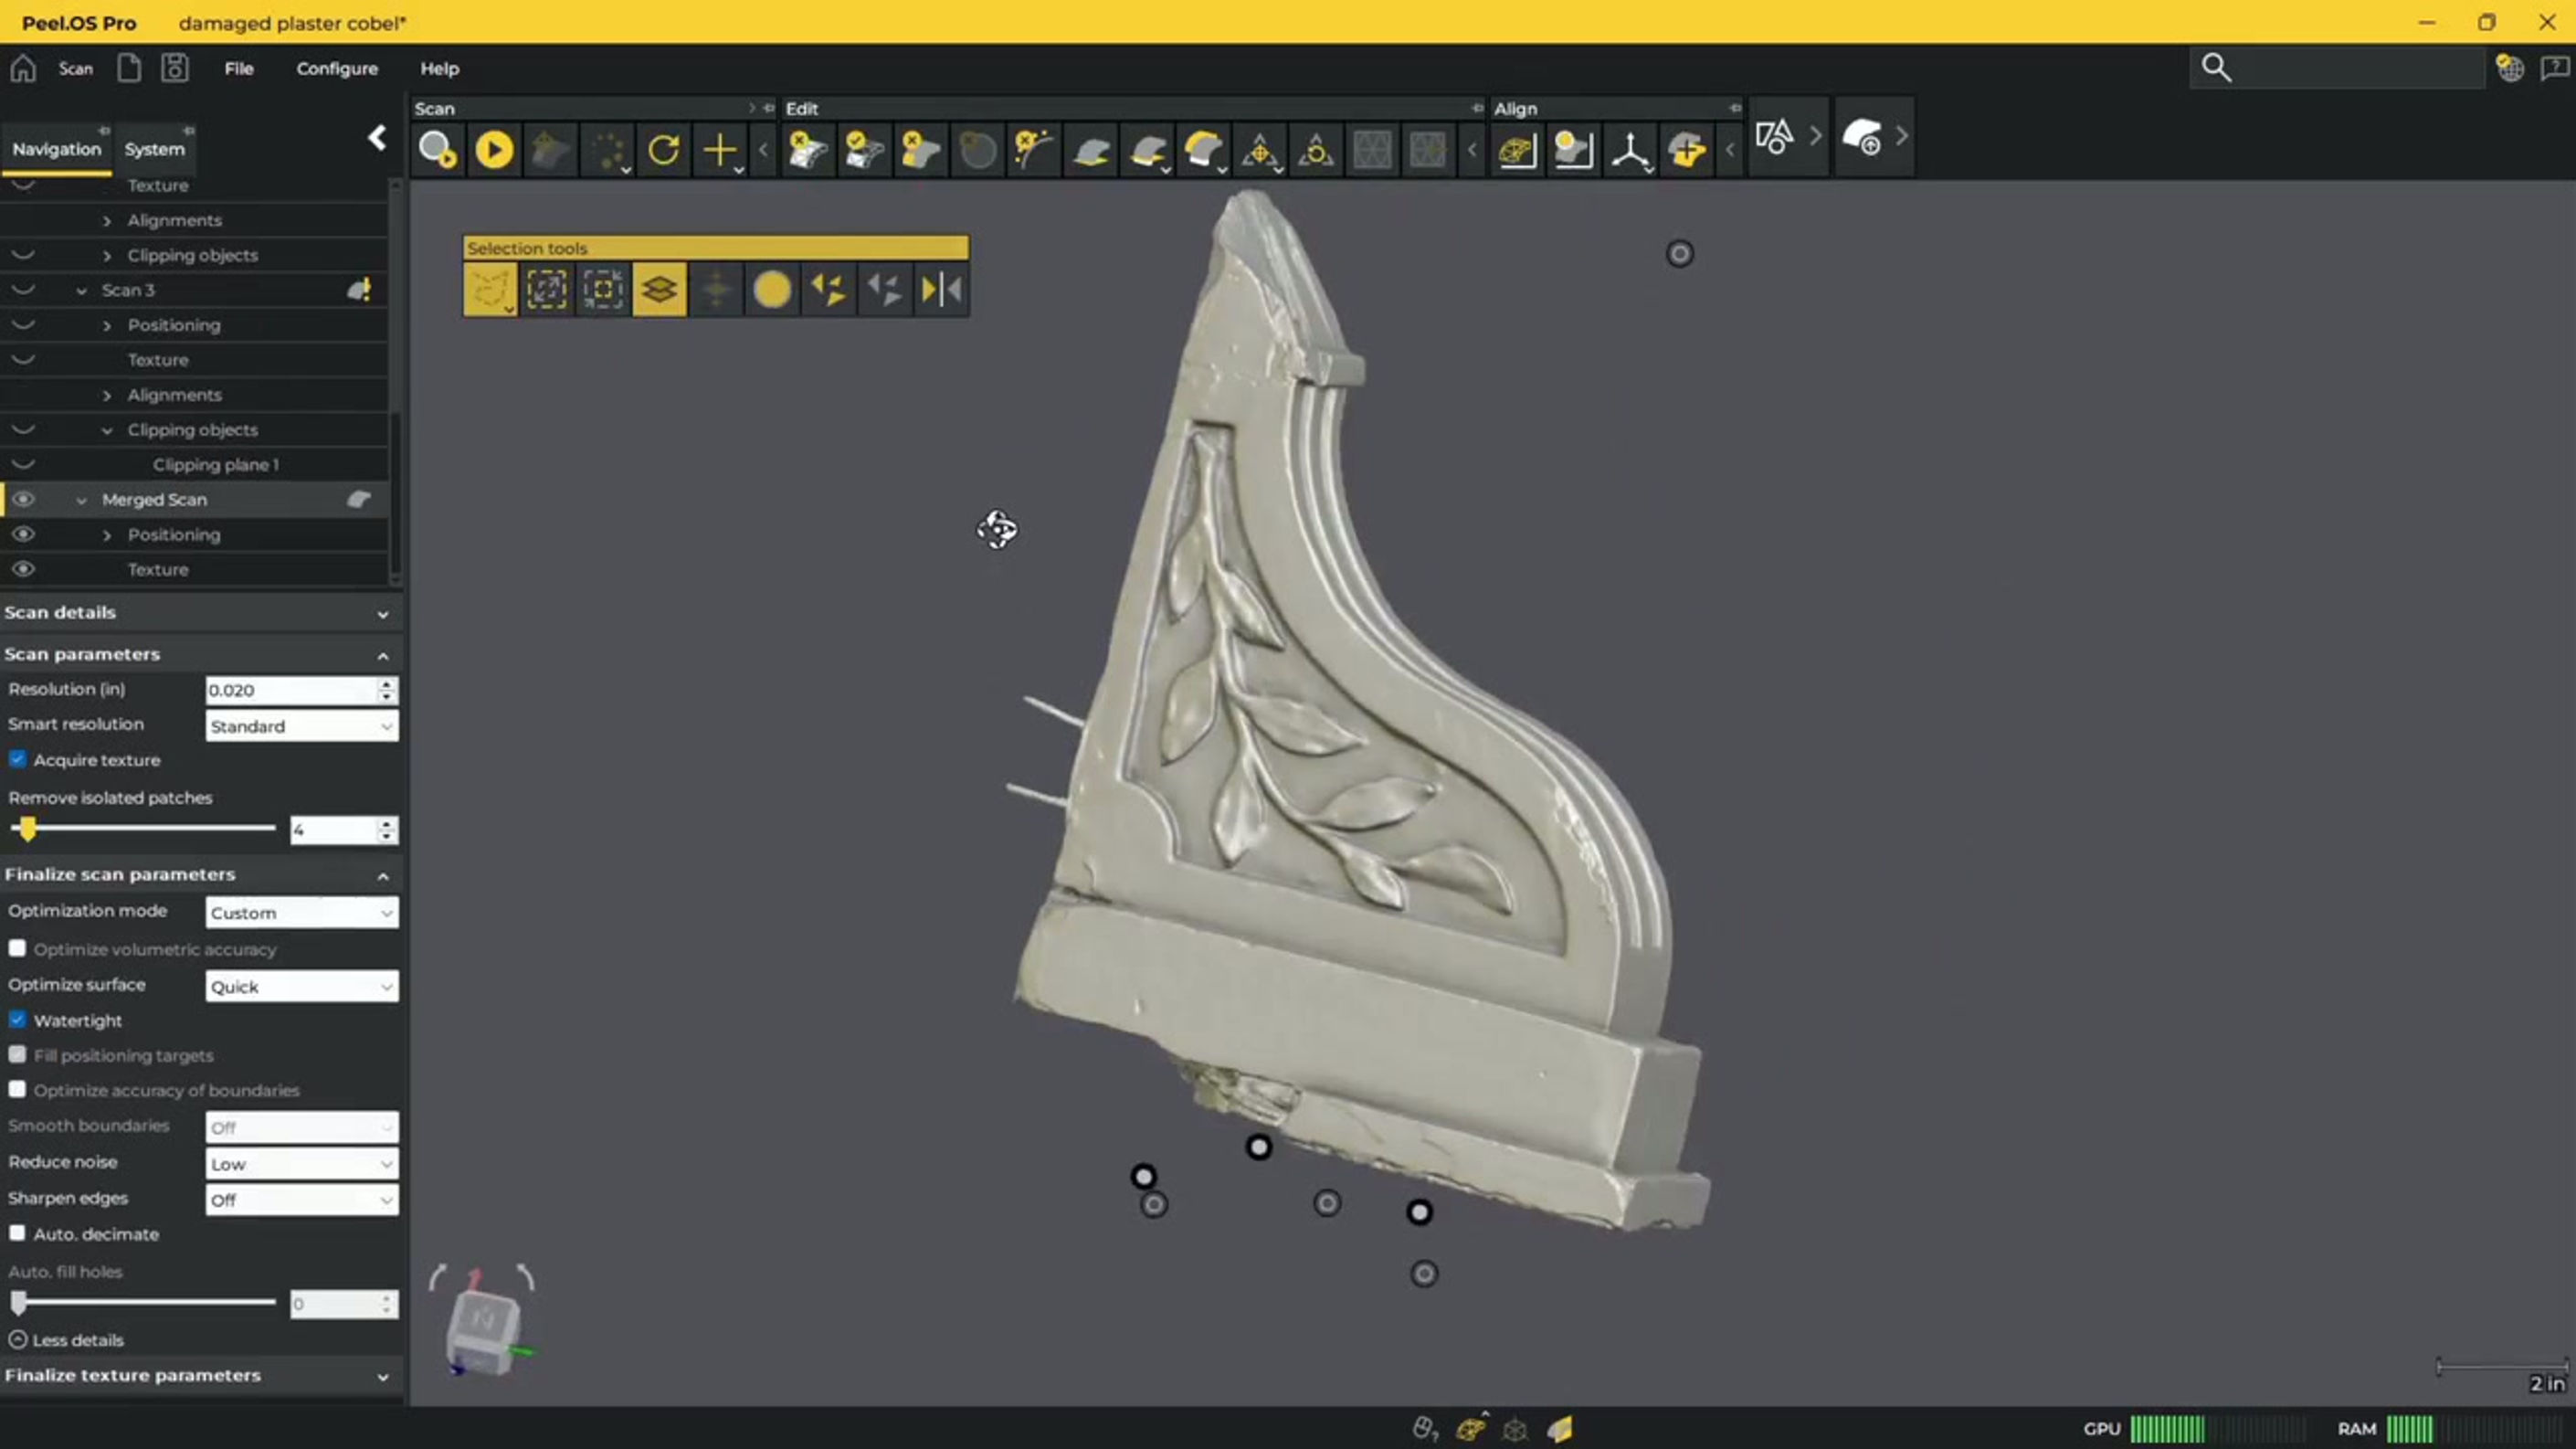This screenshot has width=2576, height=1449.
Task: Collapse the Scan 3 tree entry
Action: click(x=82, y=290)
